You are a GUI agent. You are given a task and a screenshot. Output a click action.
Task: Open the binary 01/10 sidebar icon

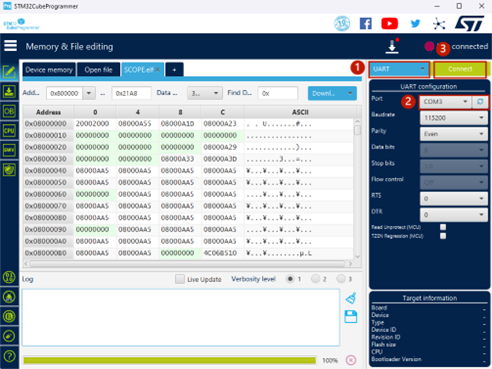9,277
